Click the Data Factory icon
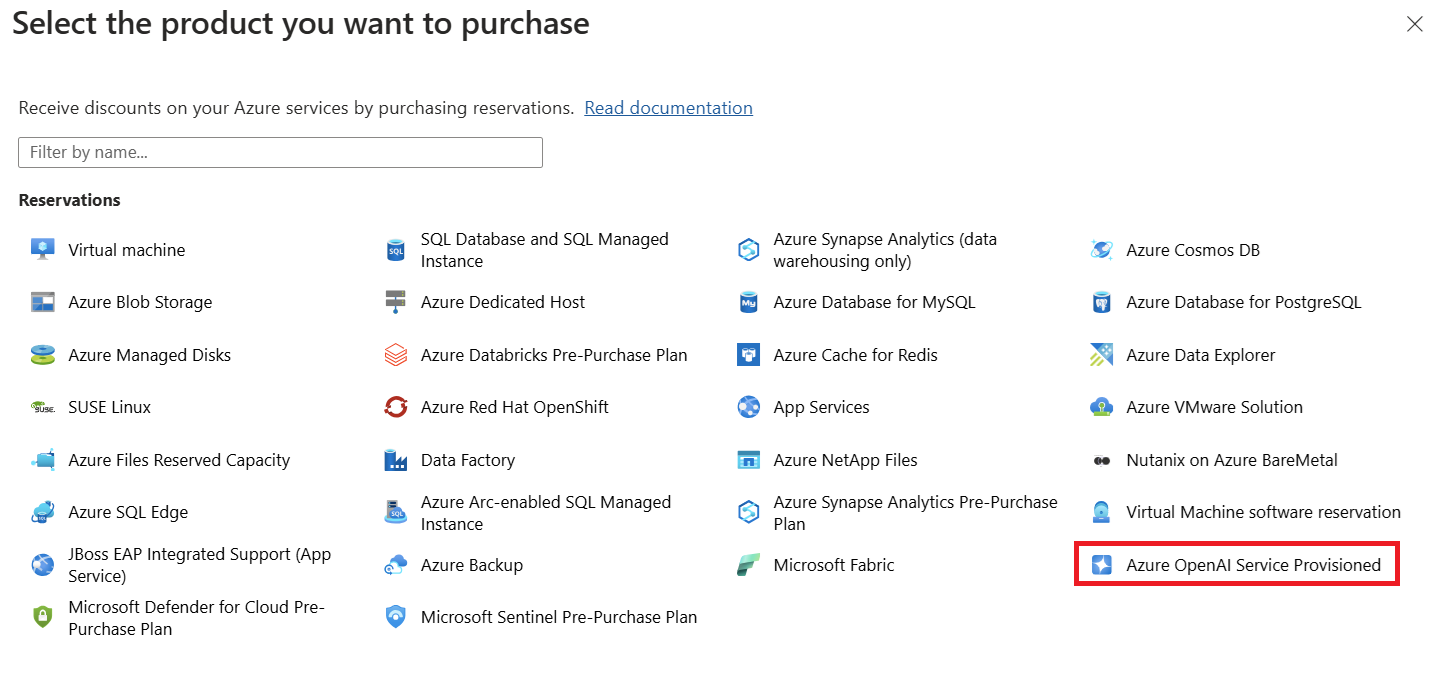This screenshot has width=1451, height=680. click(395, 460)
